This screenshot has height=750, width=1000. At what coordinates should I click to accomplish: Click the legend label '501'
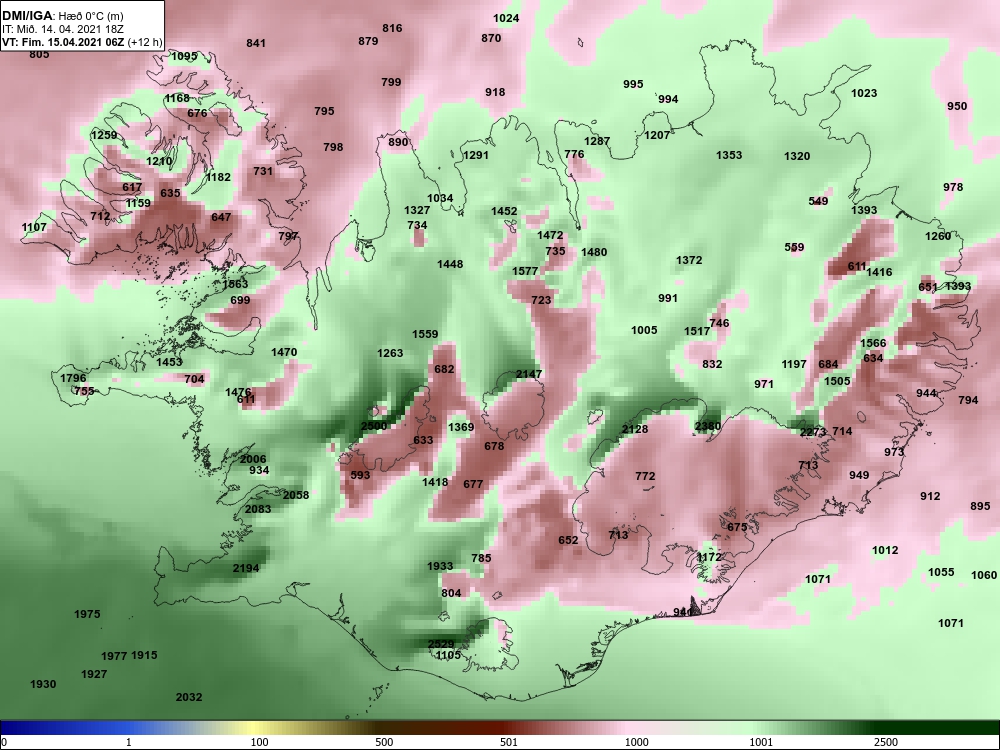(508, 742)
